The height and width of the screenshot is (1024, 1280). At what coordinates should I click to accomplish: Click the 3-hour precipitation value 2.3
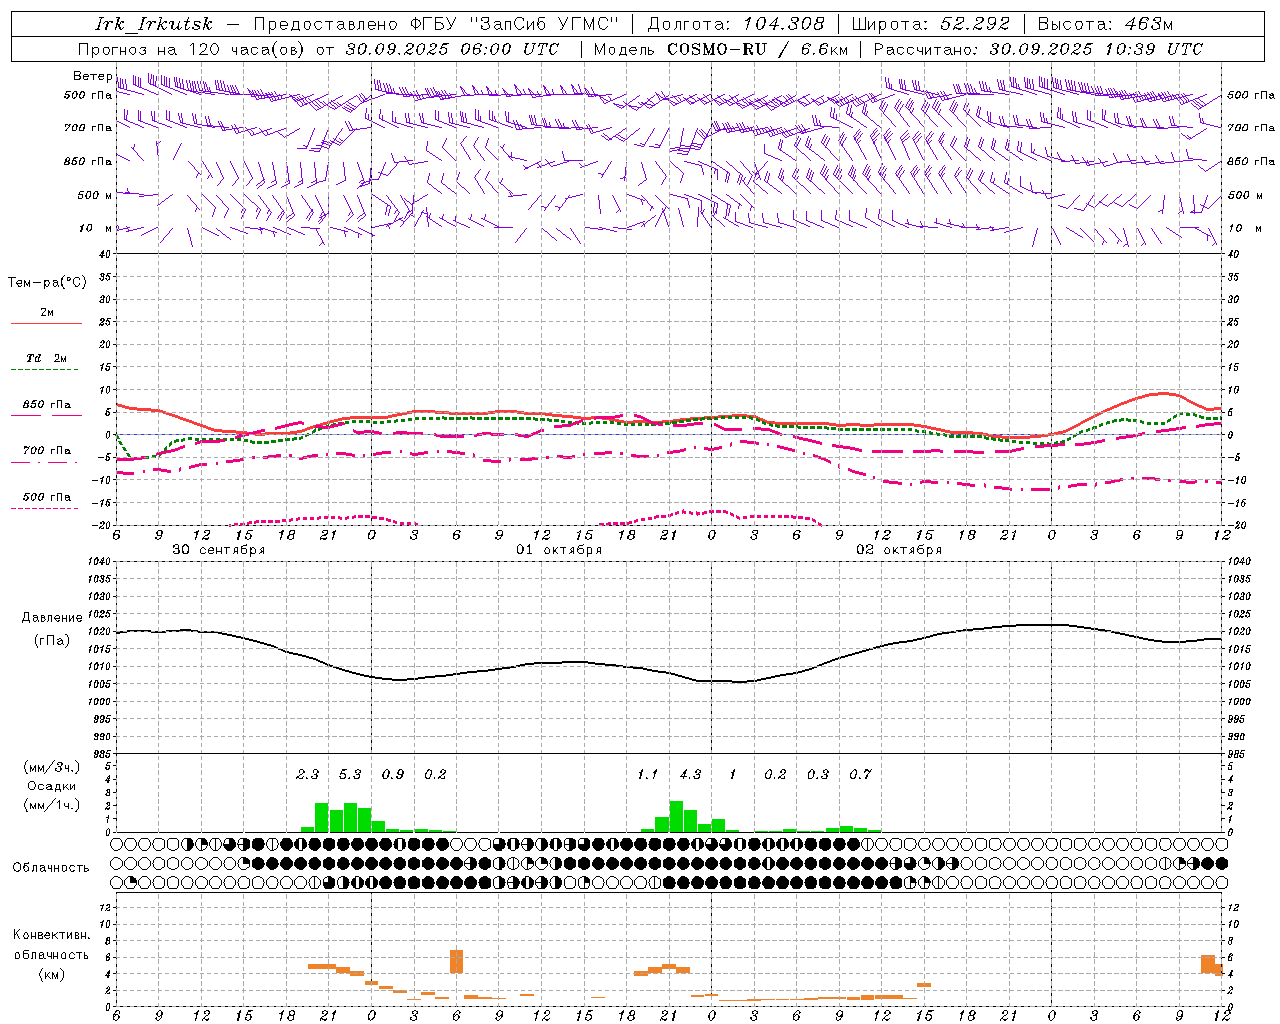(x=307, y=774)
